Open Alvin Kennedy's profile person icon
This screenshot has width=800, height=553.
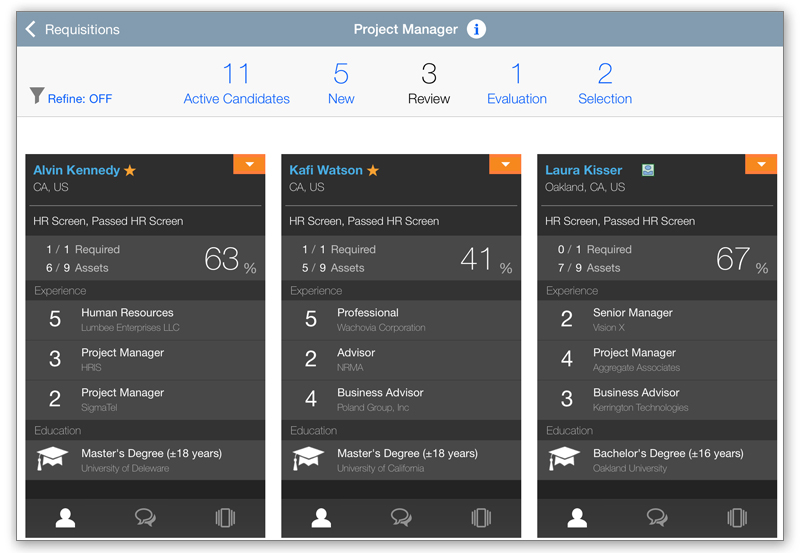[x=65, y=518]
